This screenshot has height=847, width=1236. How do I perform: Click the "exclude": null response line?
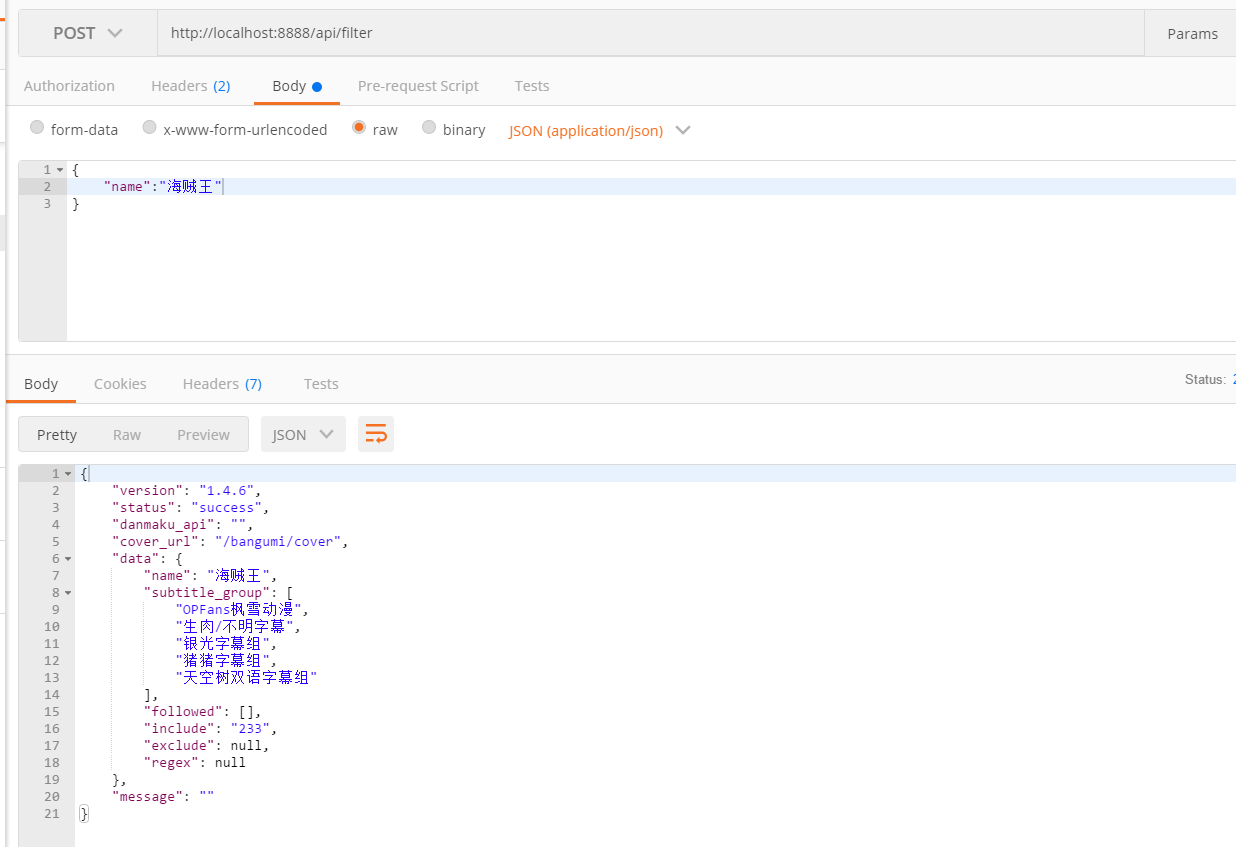pos(207,745)
